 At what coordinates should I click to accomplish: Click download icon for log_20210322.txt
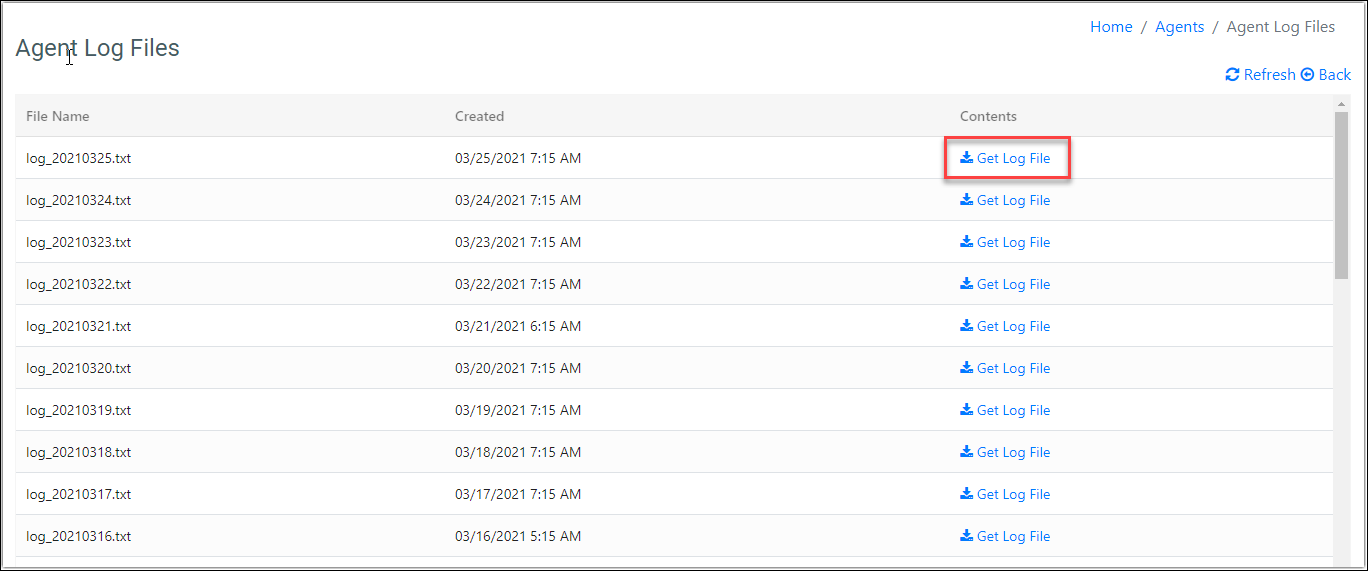coord(966,284)
